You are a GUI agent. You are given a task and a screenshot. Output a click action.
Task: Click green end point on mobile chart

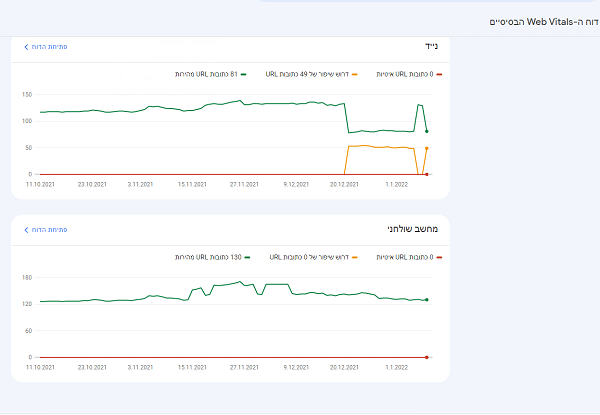[427, 131]
